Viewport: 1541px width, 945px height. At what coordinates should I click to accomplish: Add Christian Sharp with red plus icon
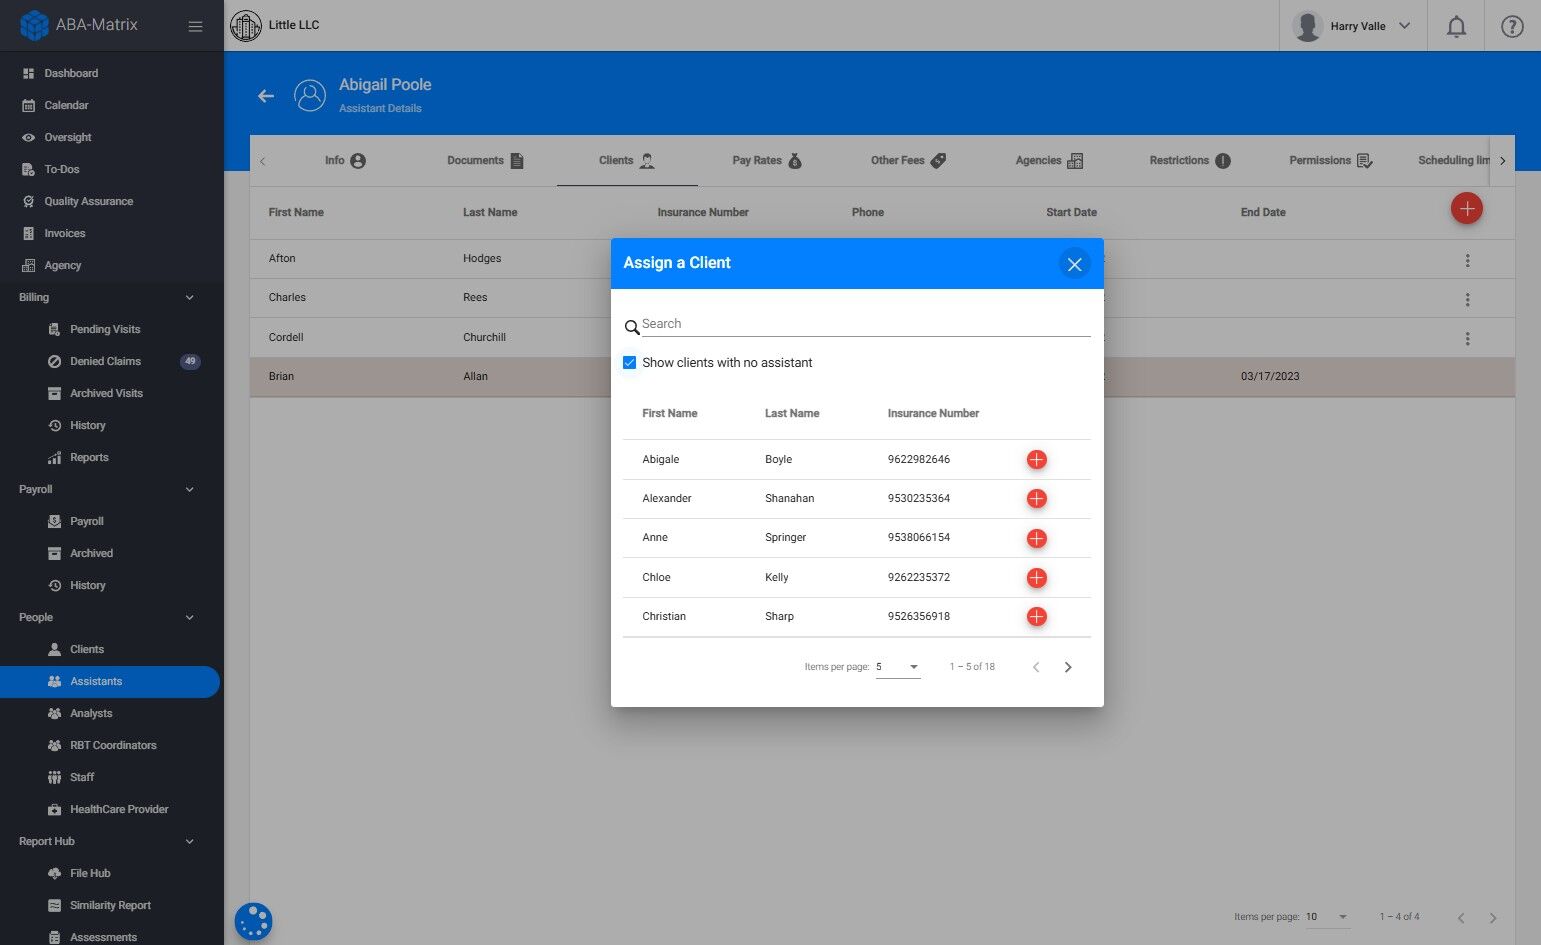(1036, 616)
